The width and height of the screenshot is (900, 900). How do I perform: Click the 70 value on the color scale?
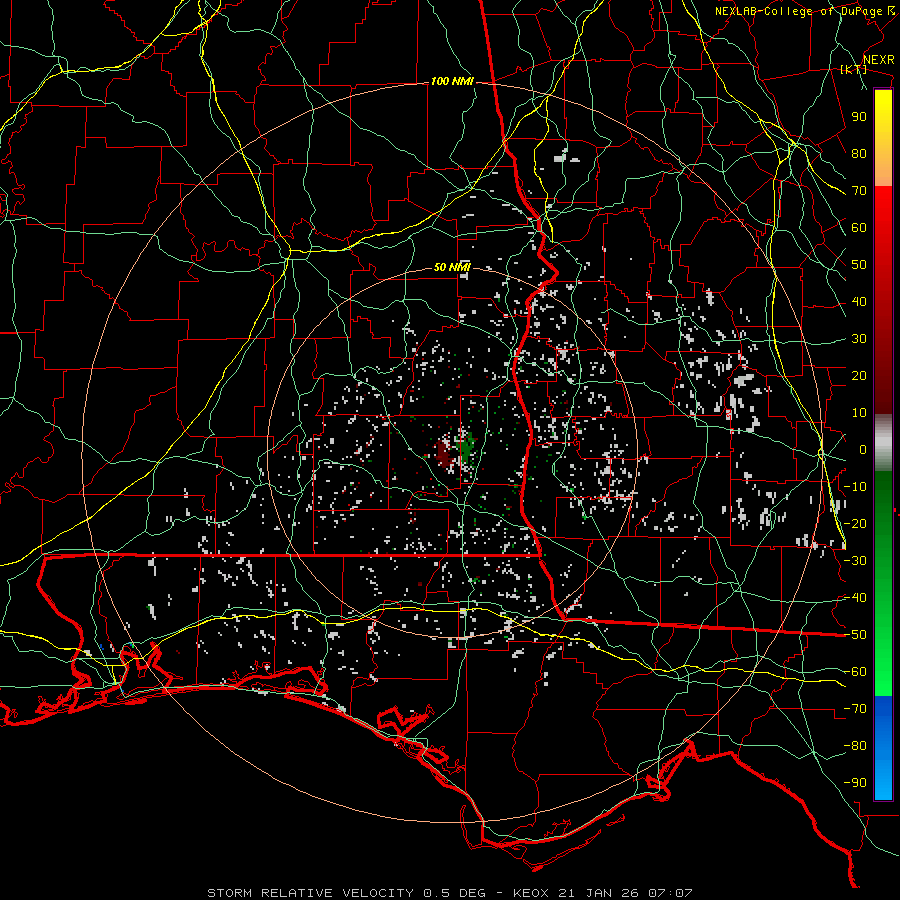point(859,191)
